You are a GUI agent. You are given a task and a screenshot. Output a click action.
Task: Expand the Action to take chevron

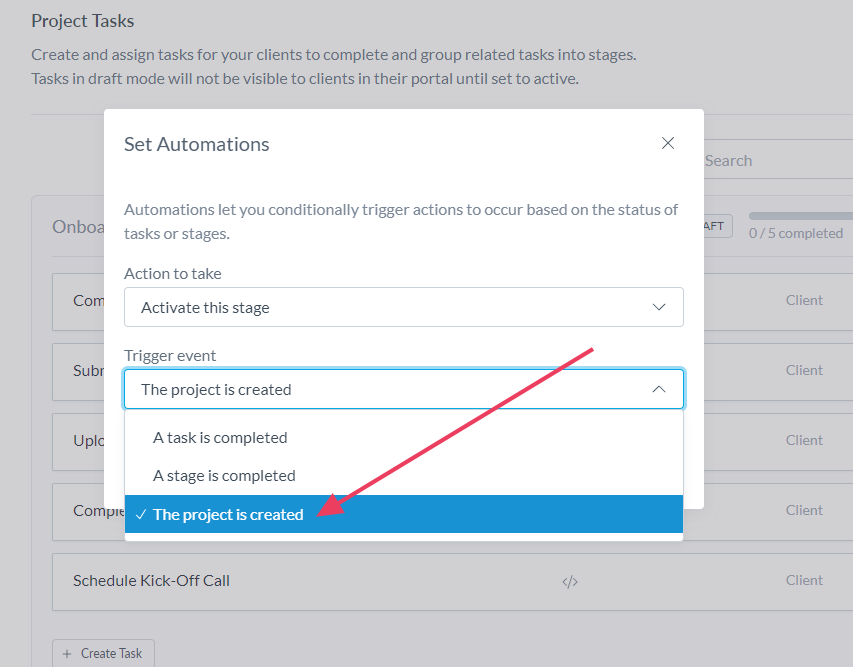click(x=658, y=307)
